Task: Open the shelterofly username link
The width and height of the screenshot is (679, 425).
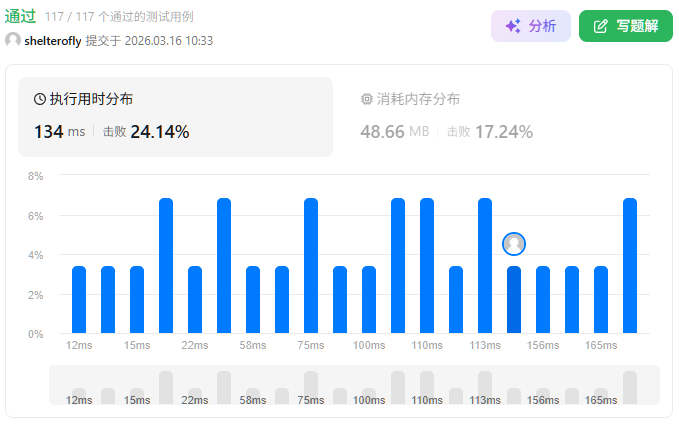Action: [52, 41]
